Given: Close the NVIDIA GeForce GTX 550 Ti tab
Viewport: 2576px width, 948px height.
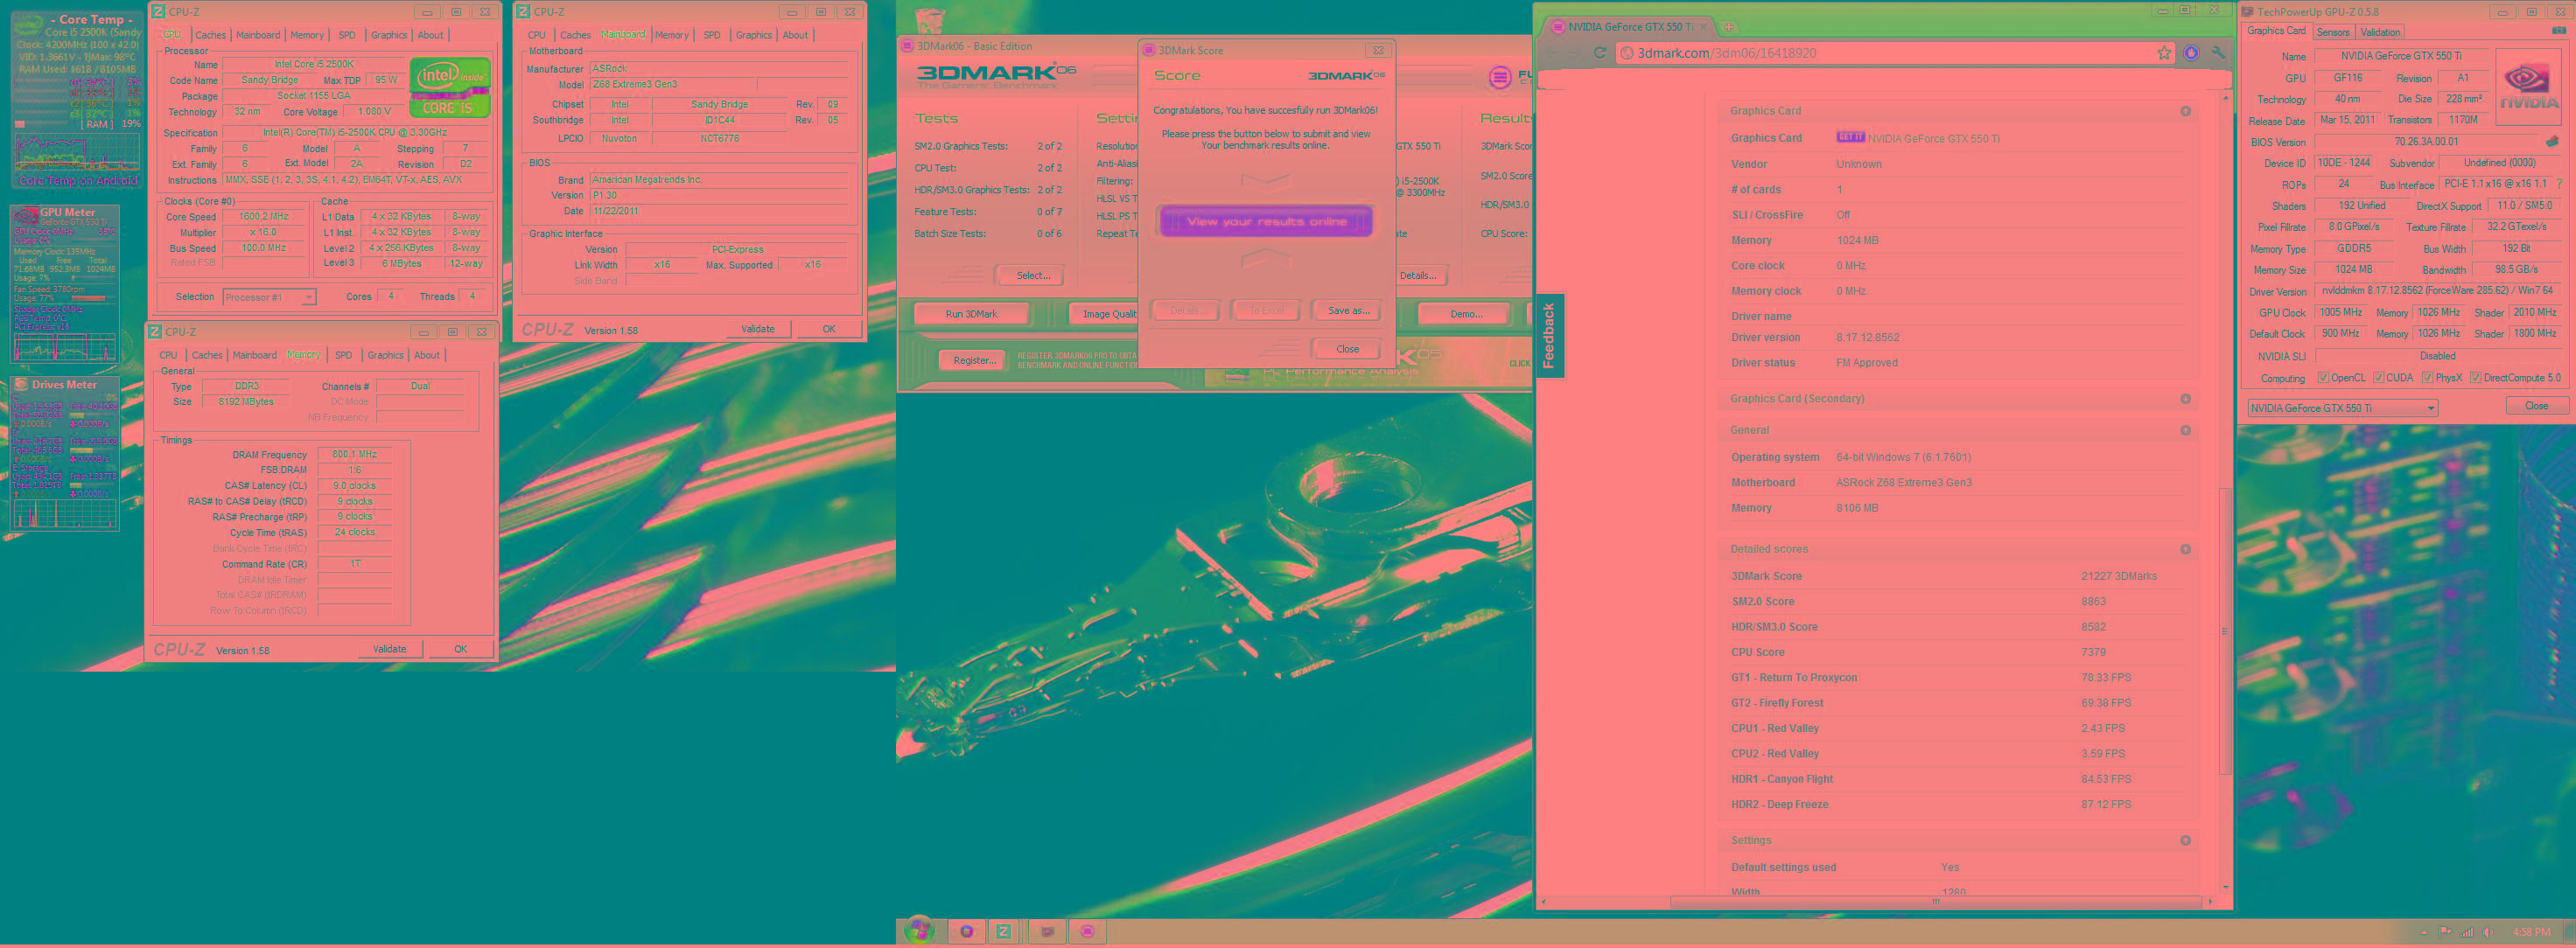Looking at the screenshot, I should [1705, 27].
